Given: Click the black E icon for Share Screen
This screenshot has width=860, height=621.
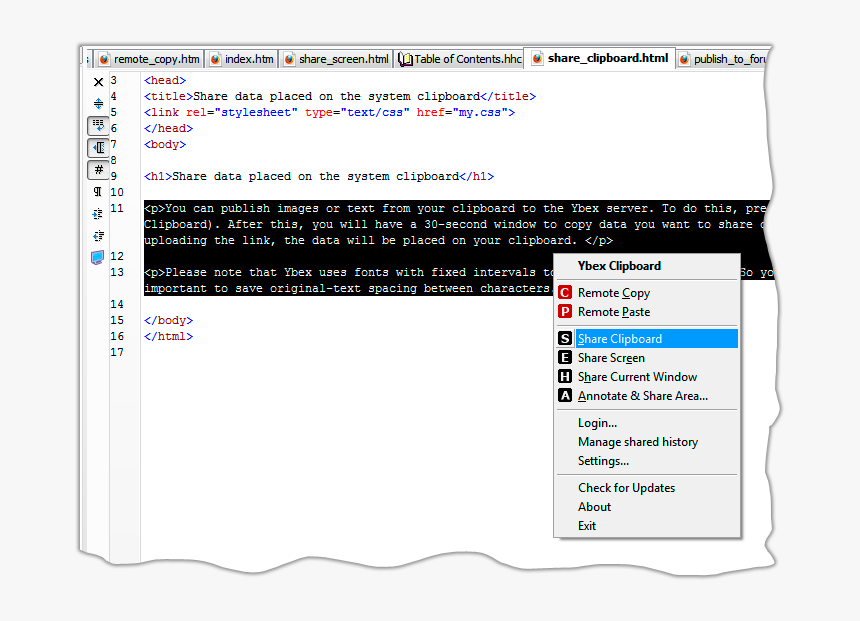Looking at the screenshot, I should pos(565,358).
